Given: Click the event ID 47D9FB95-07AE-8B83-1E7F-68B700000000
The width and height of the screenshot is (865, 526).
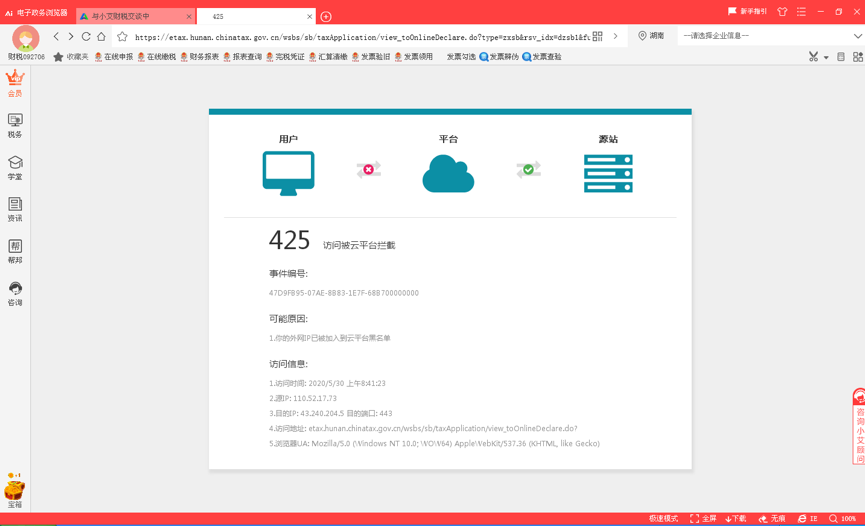Looking at the screenshot, I should (x=344, y=293).
